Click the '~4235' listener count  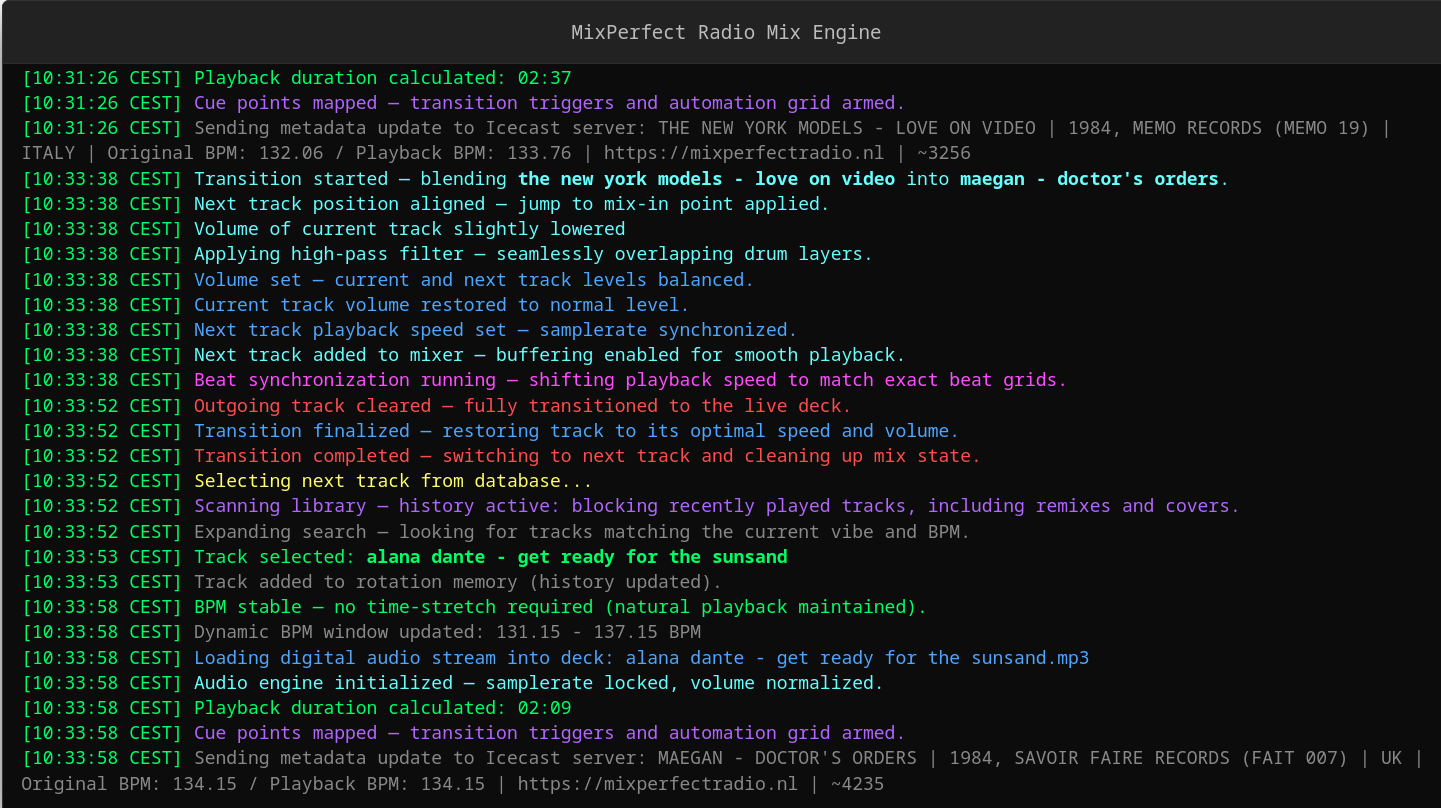(x=858, y=783)
